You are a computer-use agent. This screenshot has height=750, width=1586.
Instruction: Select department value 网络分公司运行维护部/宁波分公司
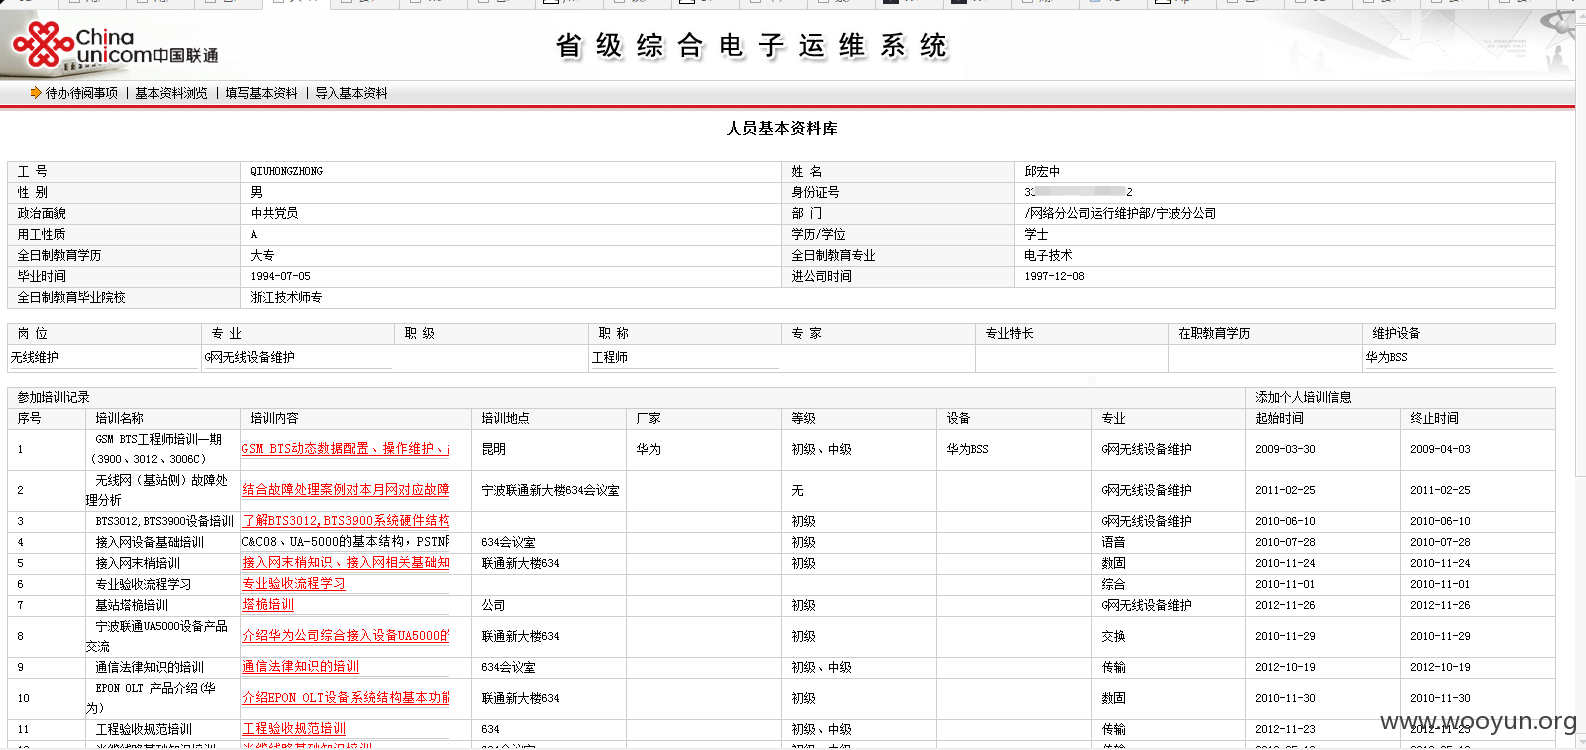pyautogui.click(x=1120, y=213)
